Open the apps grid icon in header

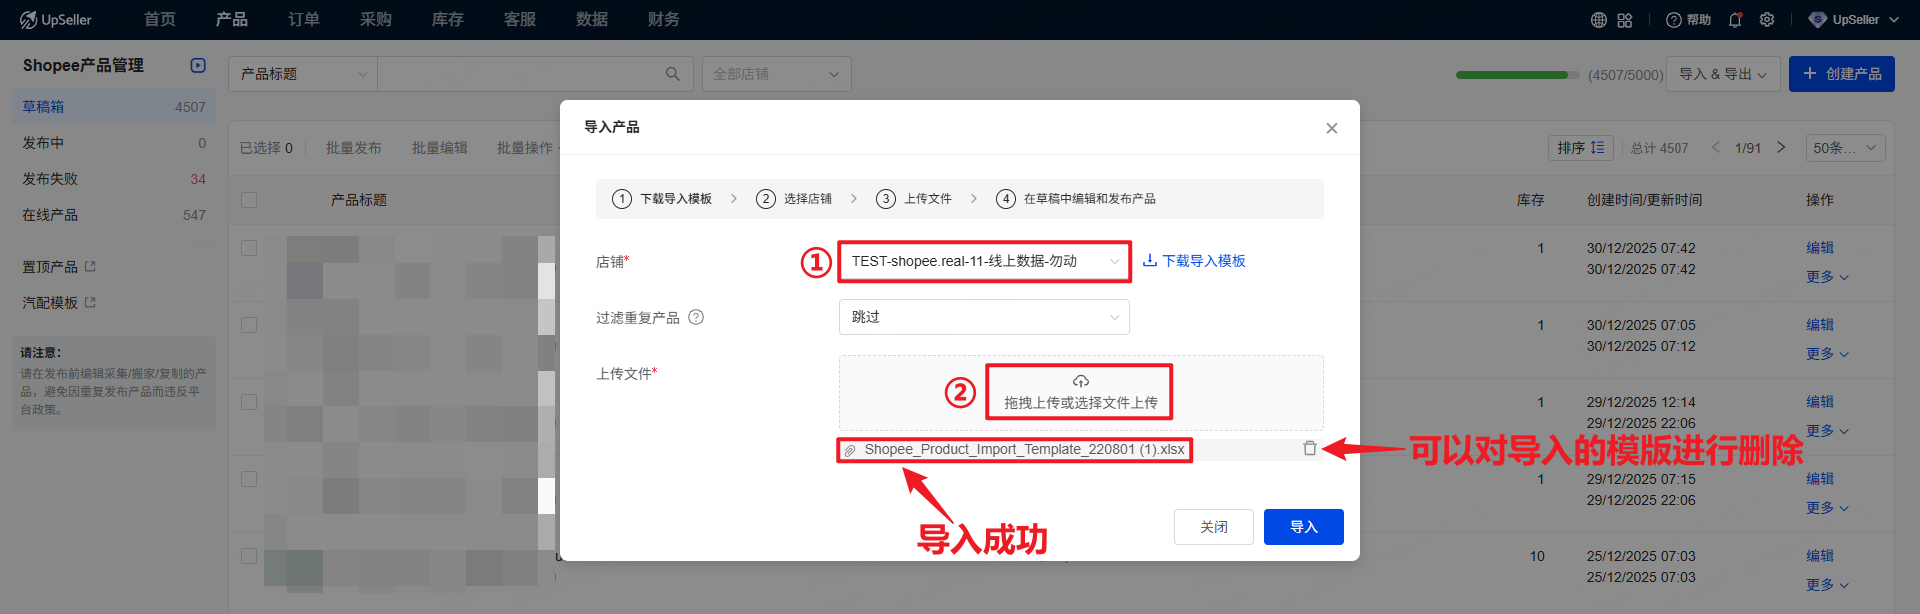pos(1625,20)
